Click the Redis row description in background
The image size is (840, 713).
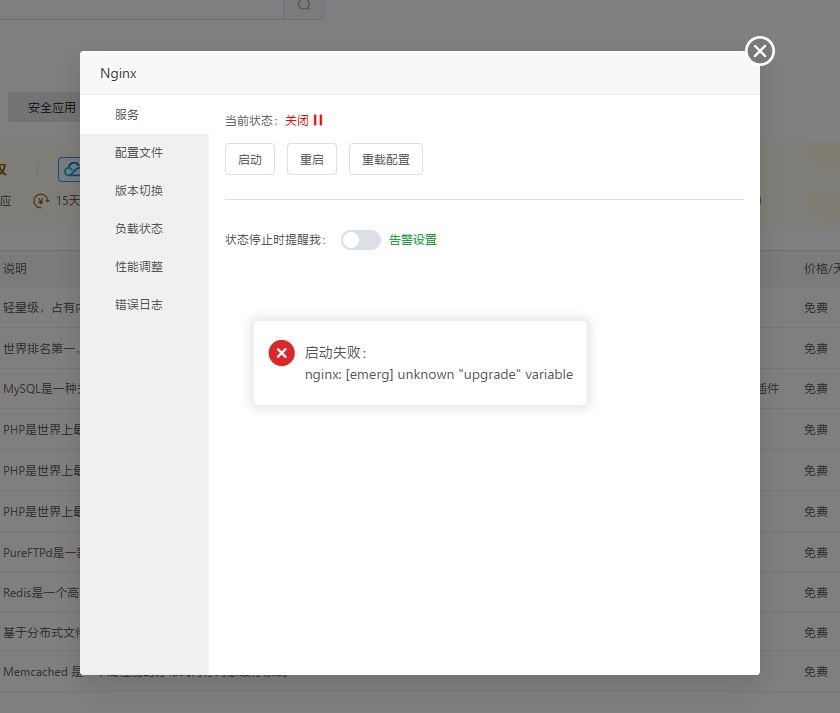click(41, 592)
